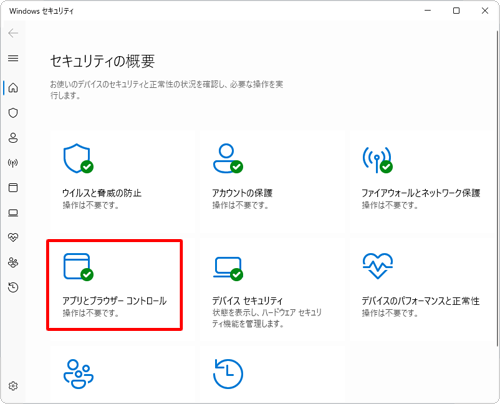This screenshot has height=404, width=500.
Task: Open virus protection via the sidebar shield icon
Action: pos(13,113)
